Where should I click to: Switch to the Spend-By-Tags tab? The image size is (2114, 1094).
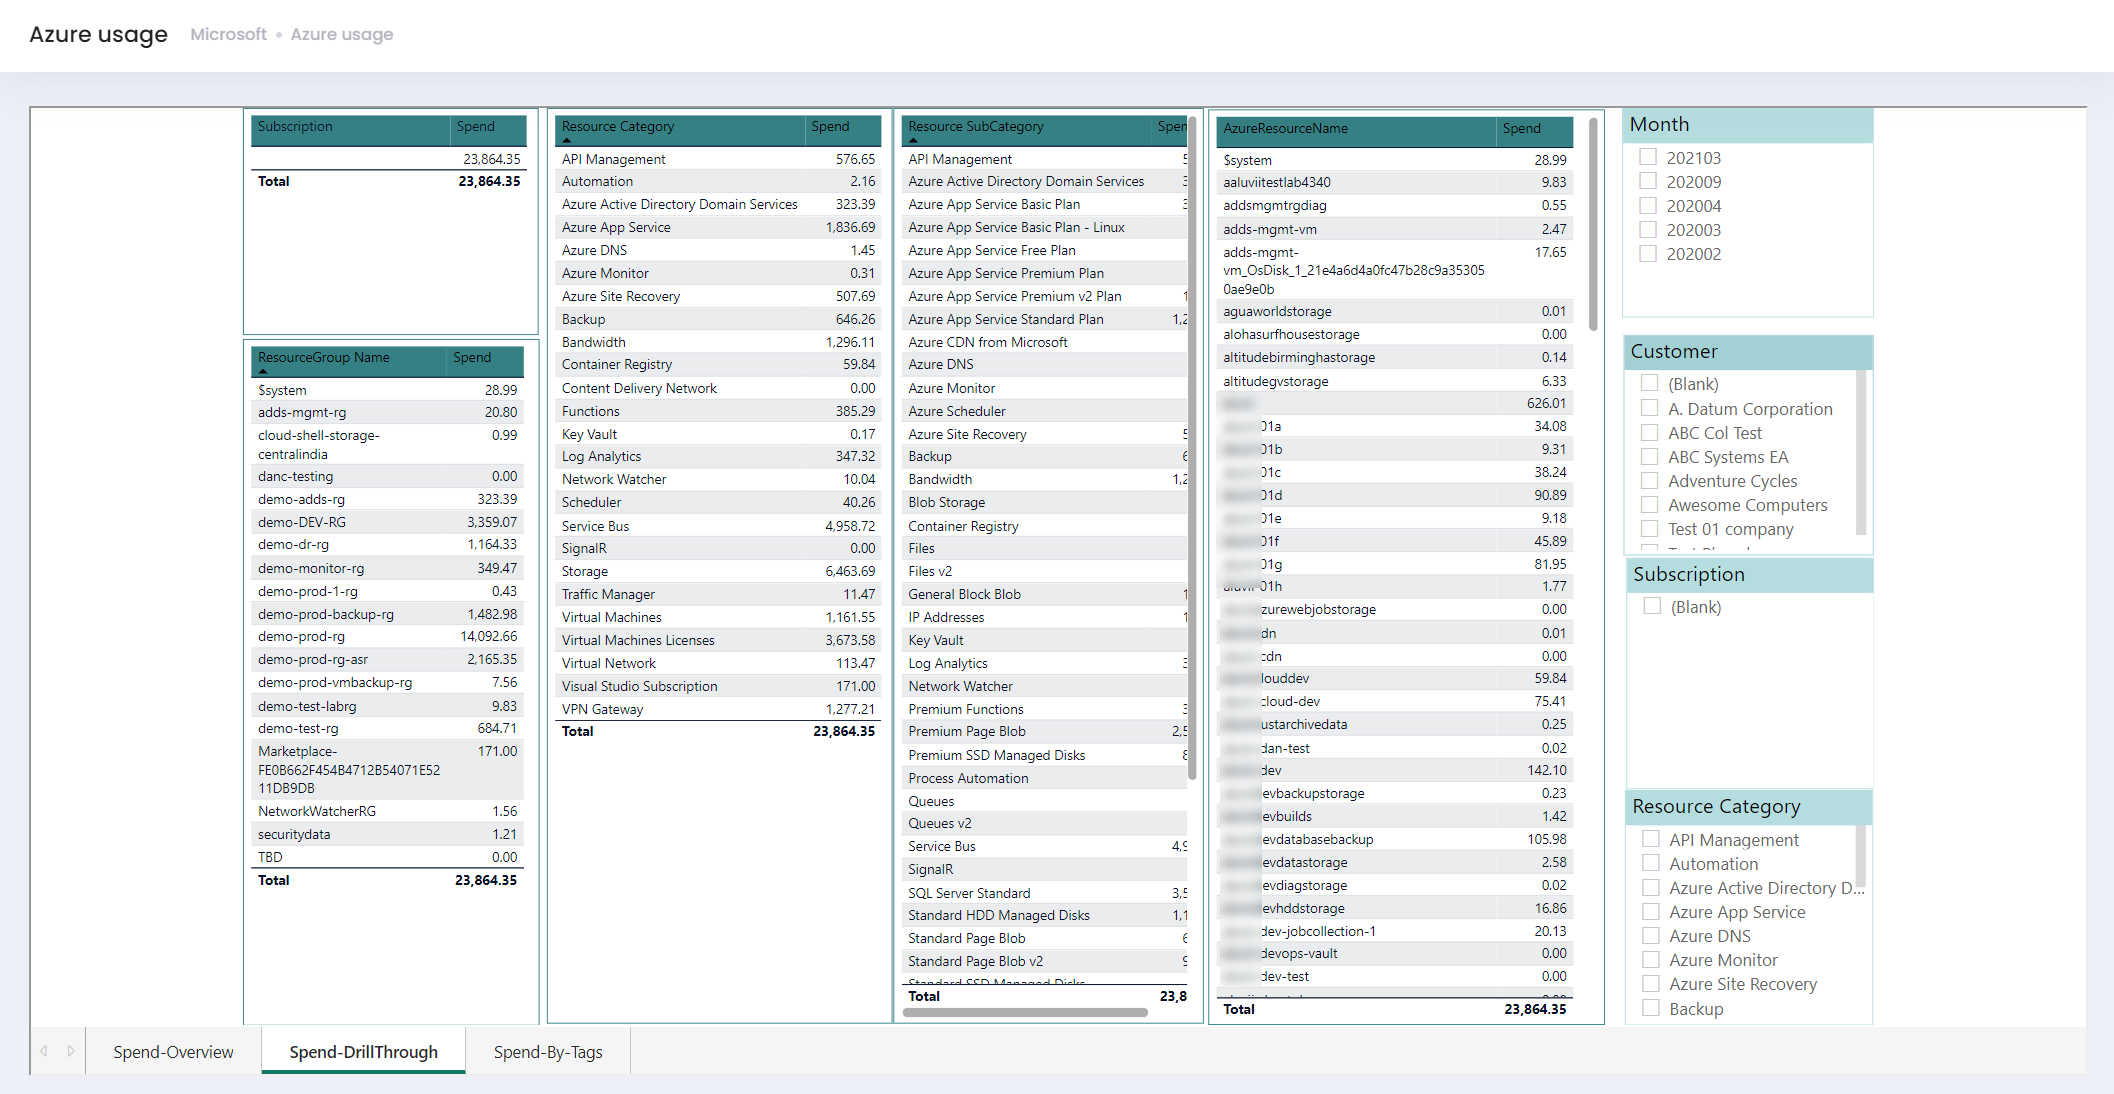pyautogui.click(x=548, y=1051)
